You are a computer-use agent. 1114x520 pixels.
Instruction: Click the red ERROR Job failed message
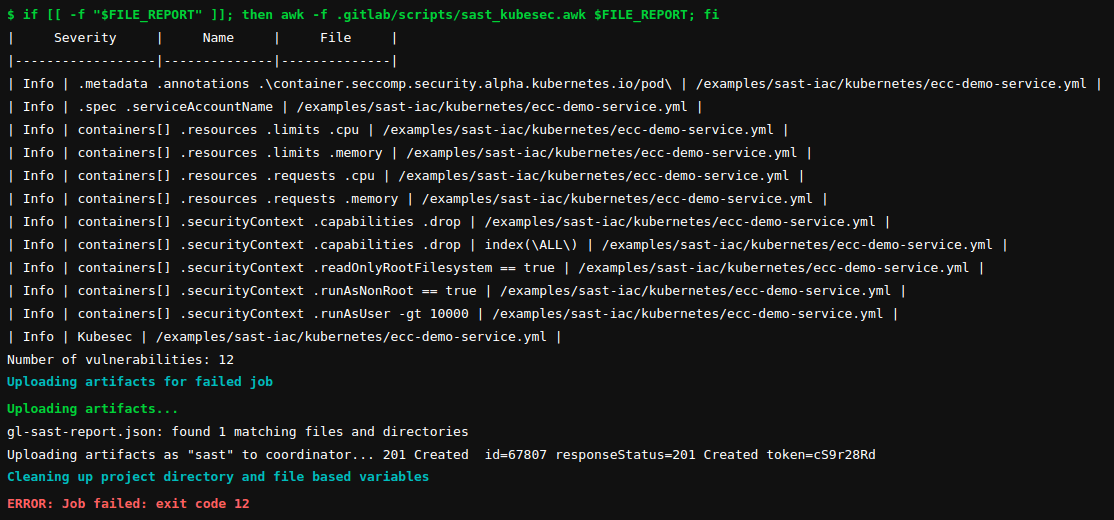(128, 504)
